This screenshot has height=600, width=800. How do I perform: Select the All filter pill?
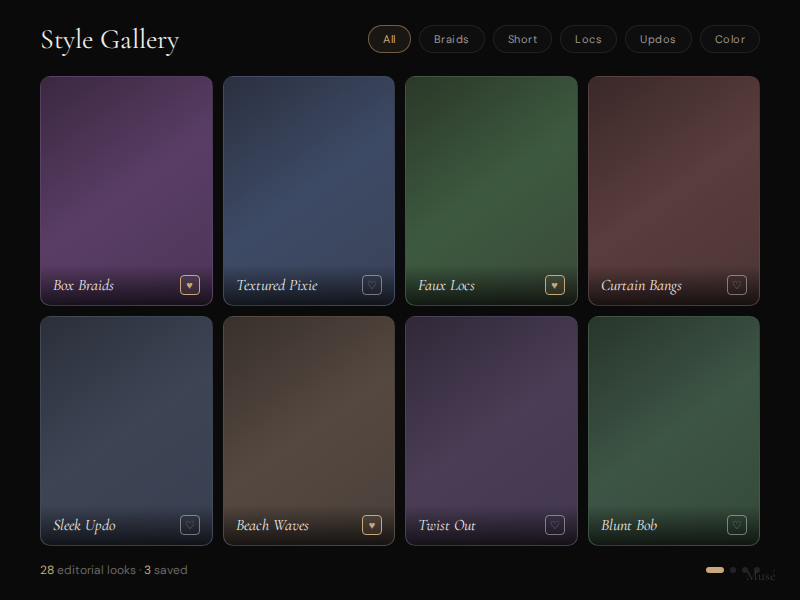pyautogui.click(x=389, y=39)
